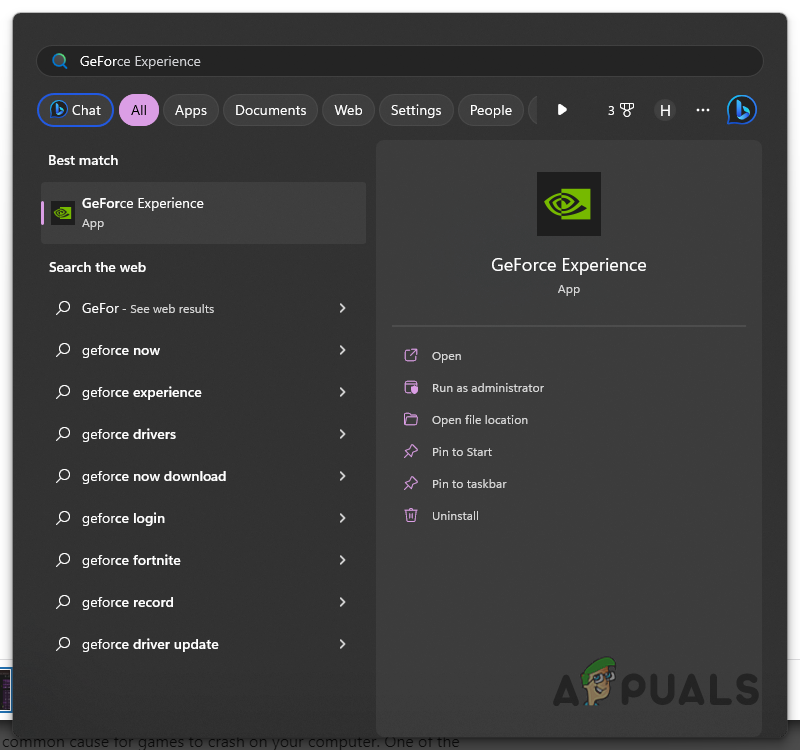Click Open for GeForce Experience
Screen dimensions: 800x750
click(x=446, y=356)
